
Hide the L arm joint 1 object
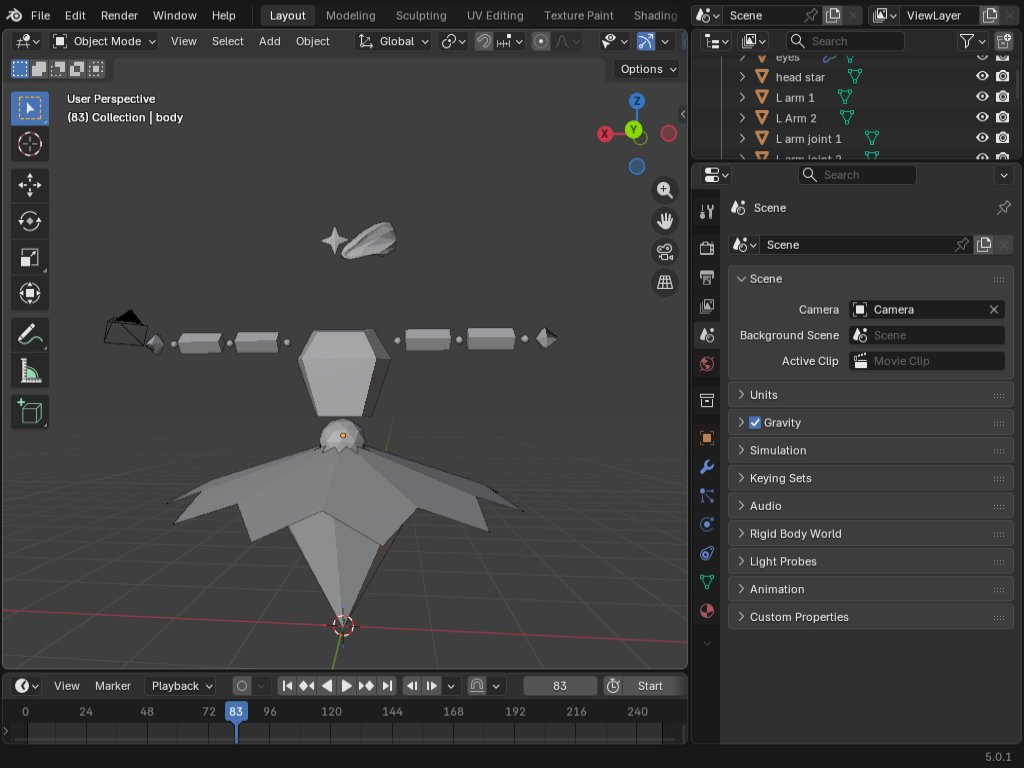click(982, 138)
